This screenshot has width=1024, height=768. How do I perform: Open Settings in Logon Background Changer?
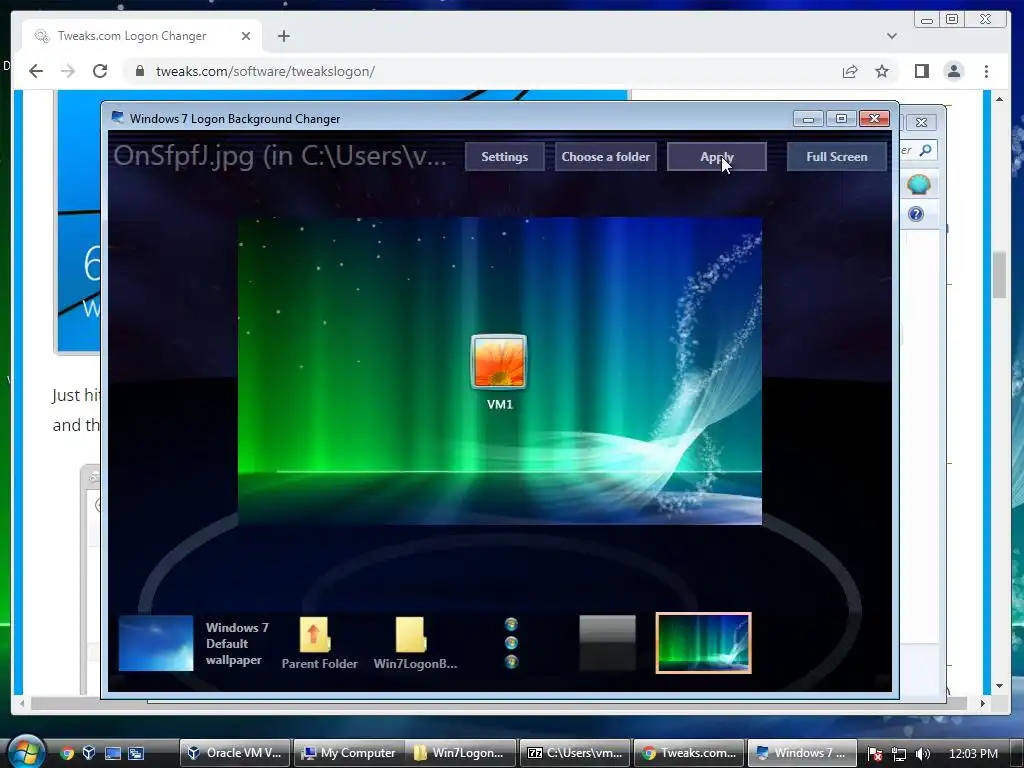(504, 157)
